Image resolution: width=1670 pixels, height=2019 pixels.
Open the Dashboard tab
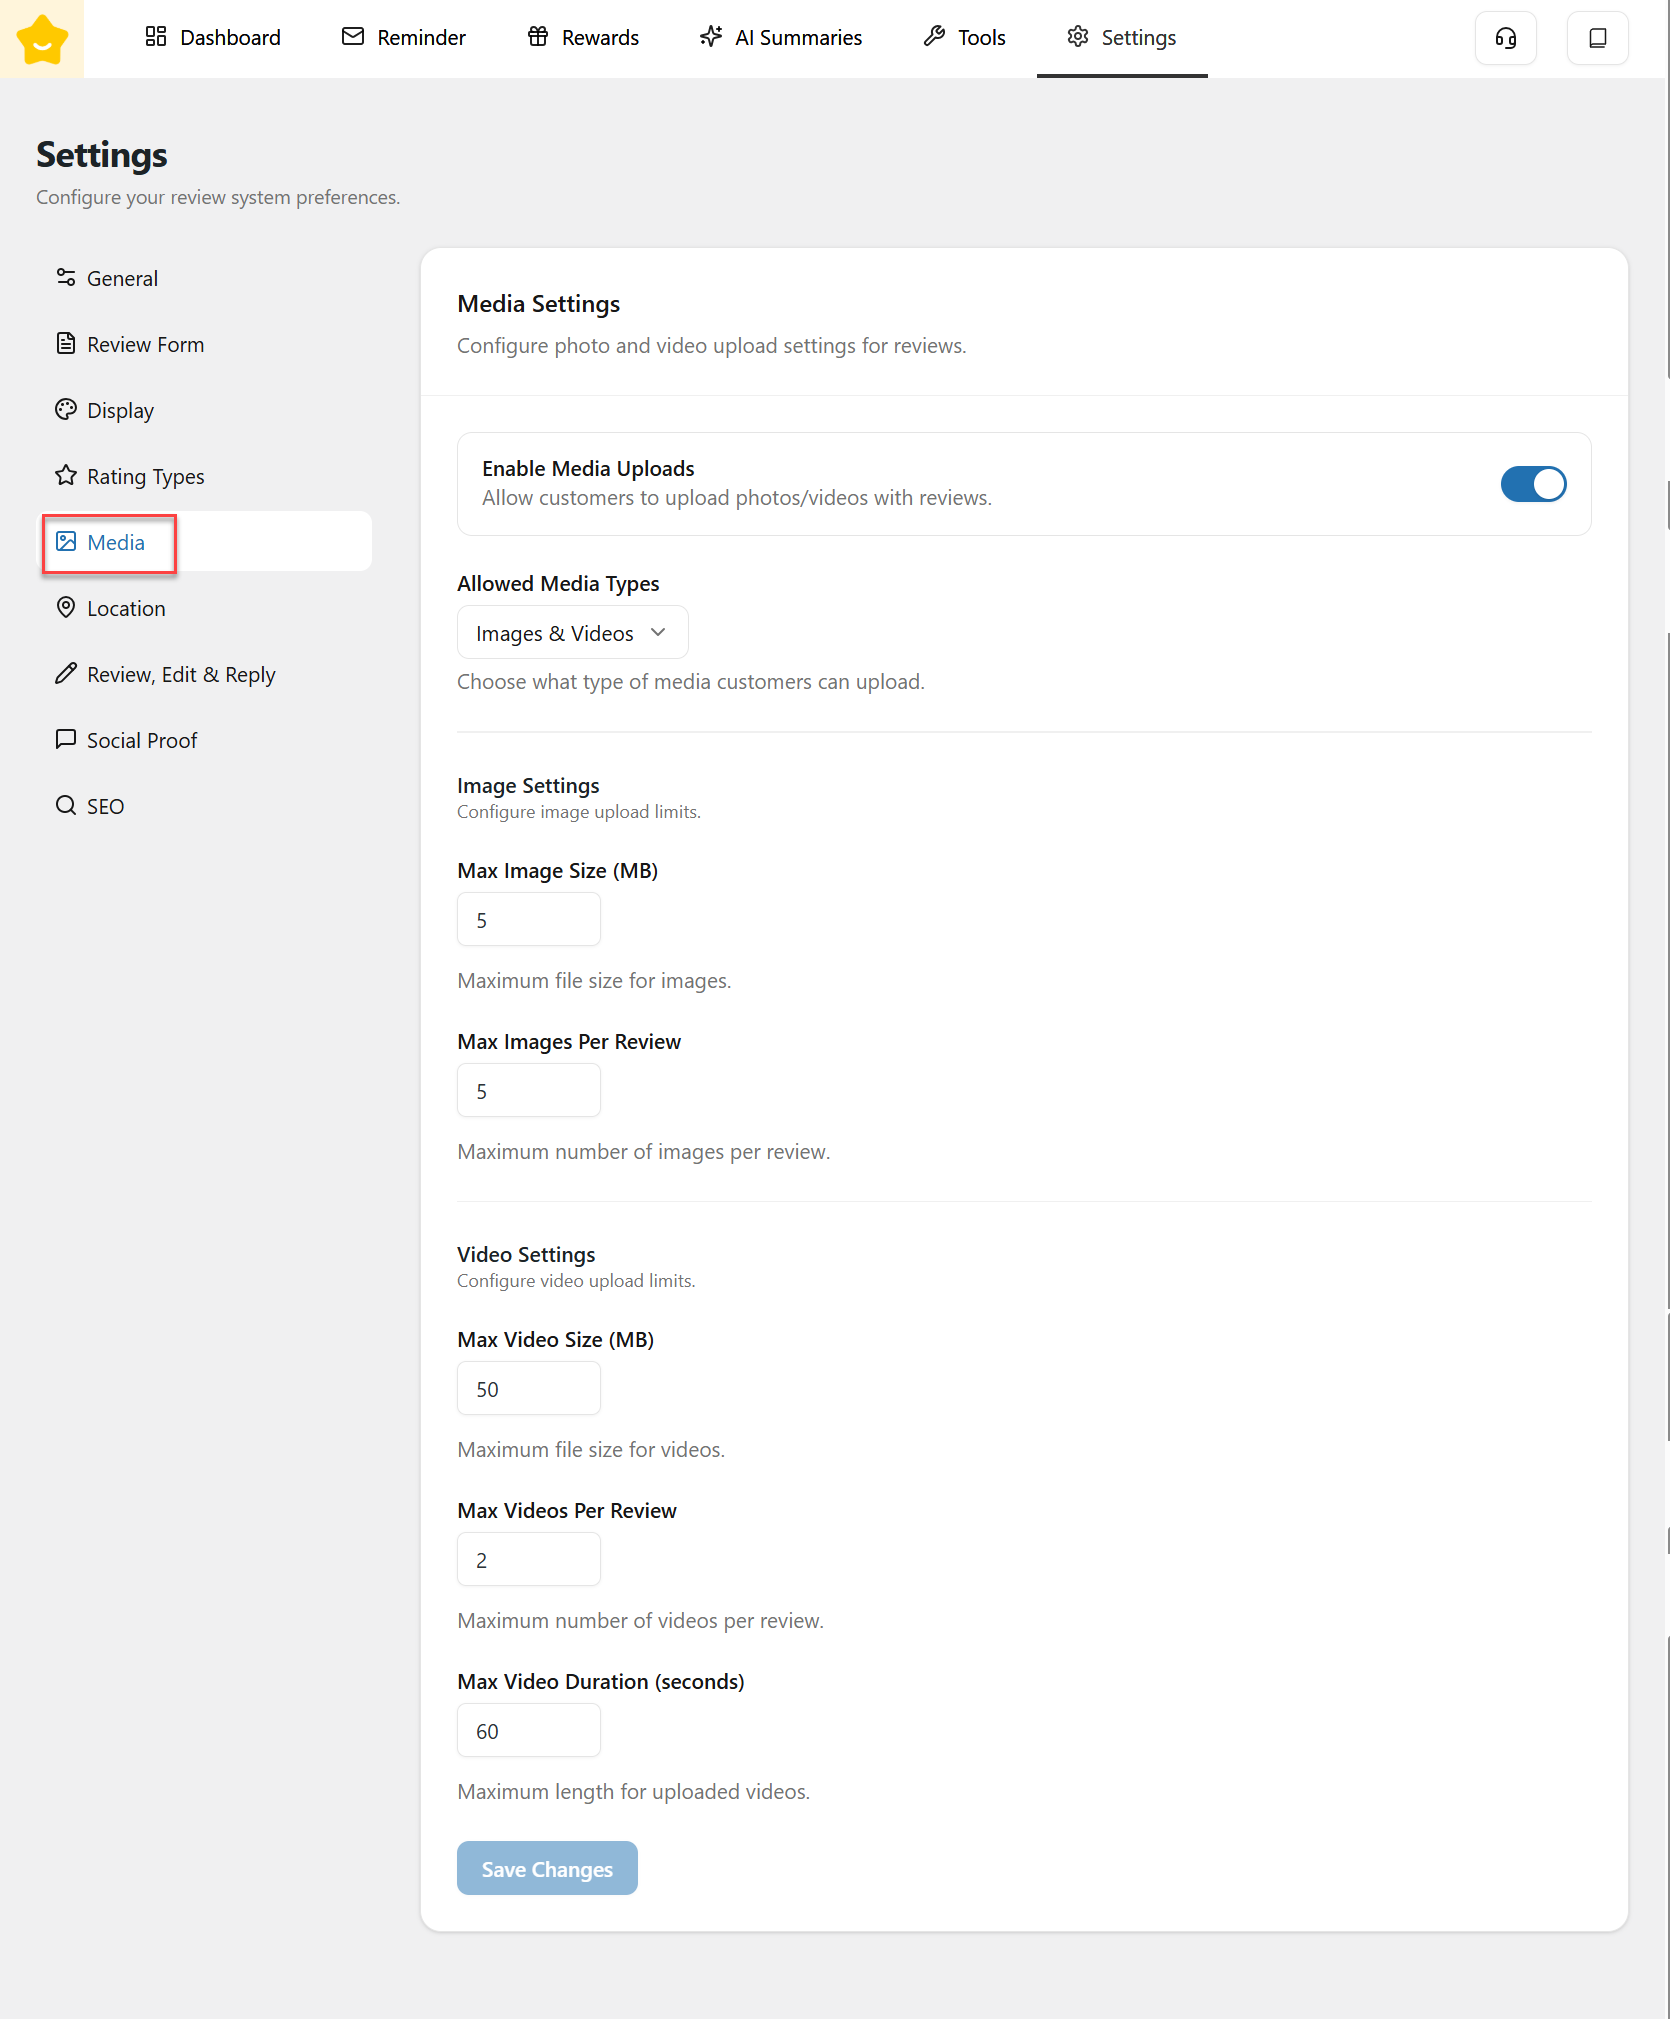pos(212,38)
